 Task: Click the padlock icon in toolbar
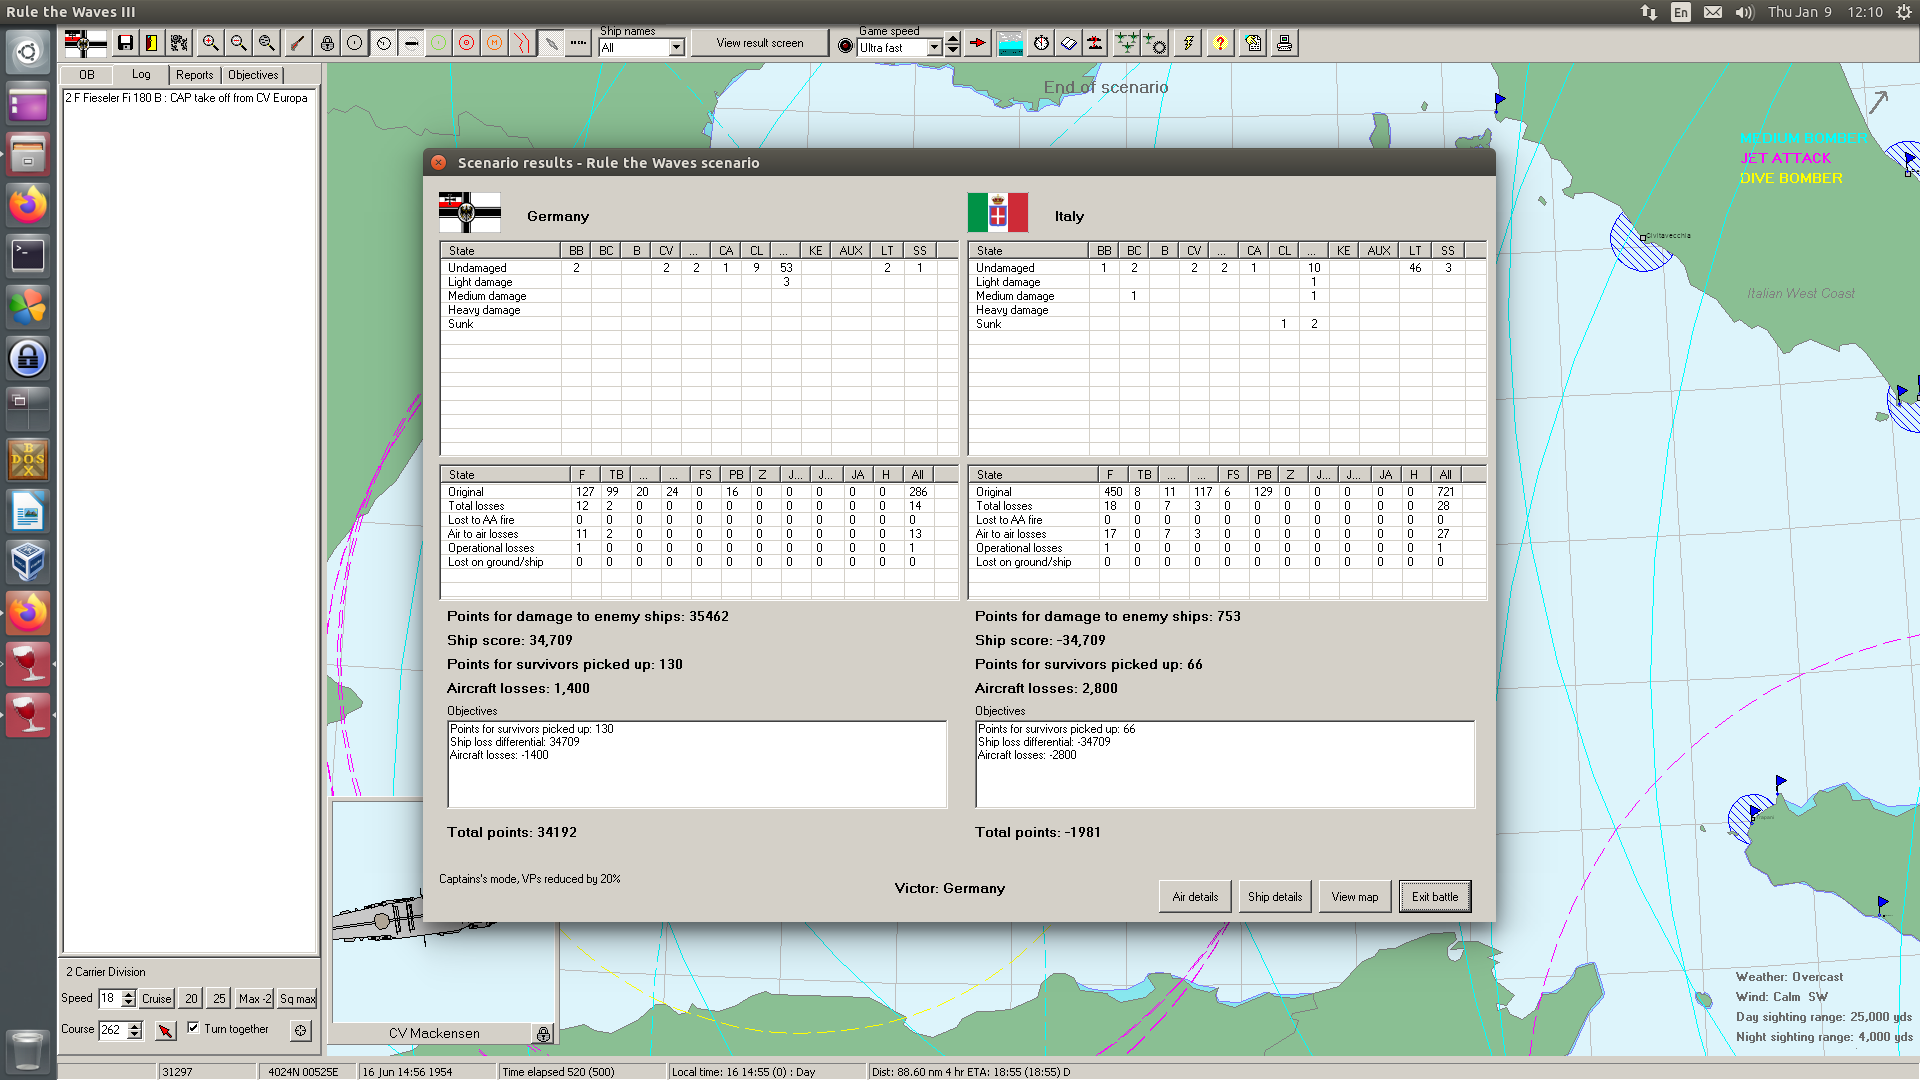(327, 43)
